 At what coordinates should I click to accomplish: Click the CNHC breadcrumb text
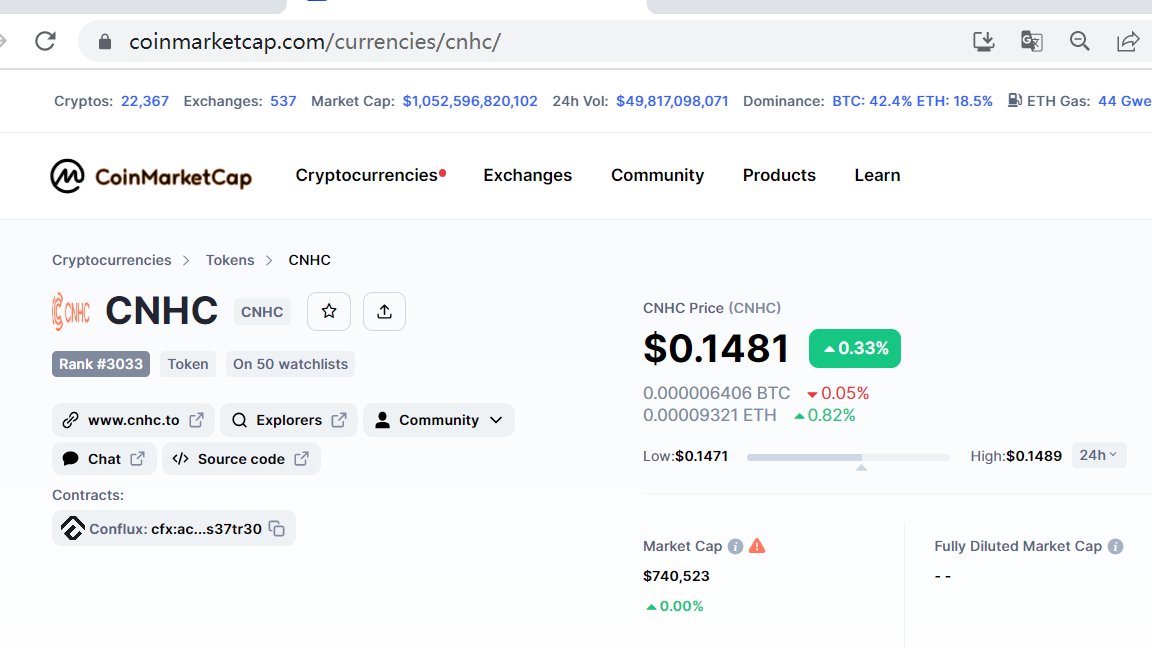pos(309,260)
